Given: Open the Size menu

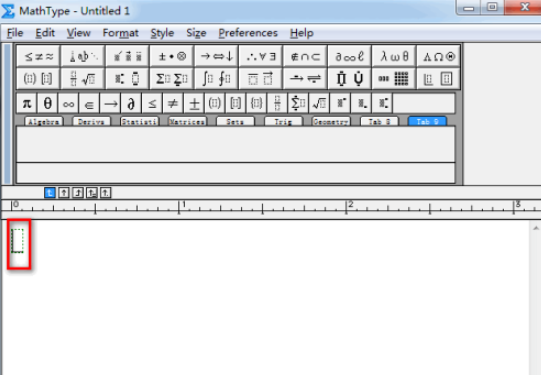Looking at the screenshot, I should point(196,33).
